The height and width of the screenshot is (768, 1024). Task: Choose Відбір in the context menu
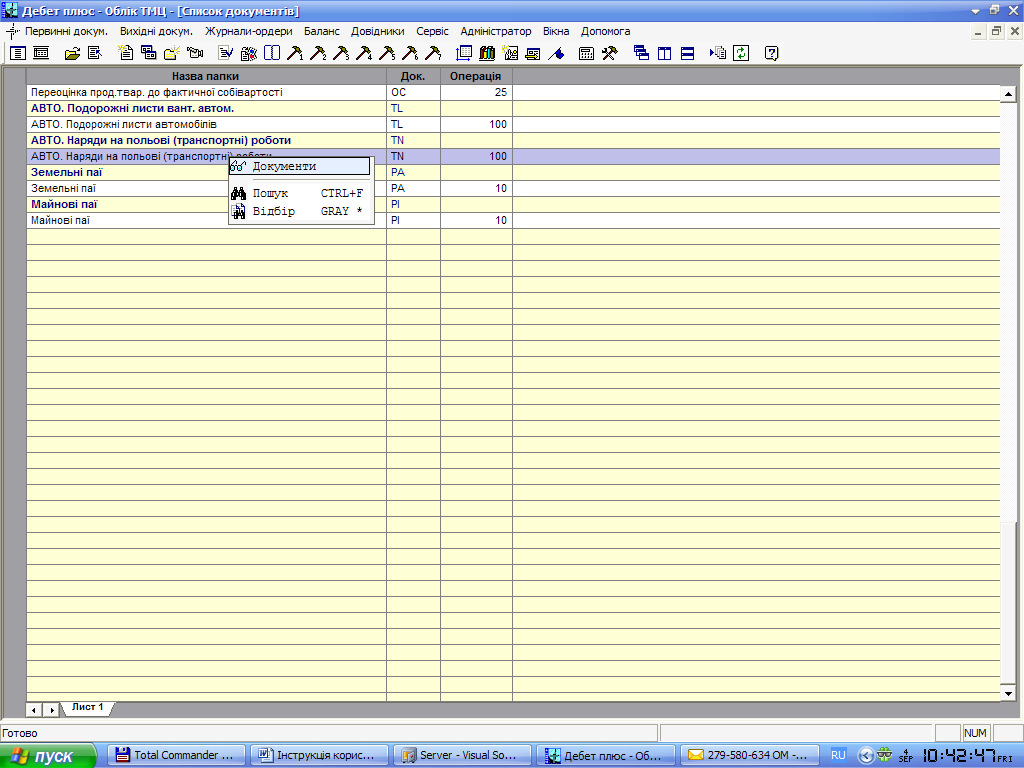(300, 212)
